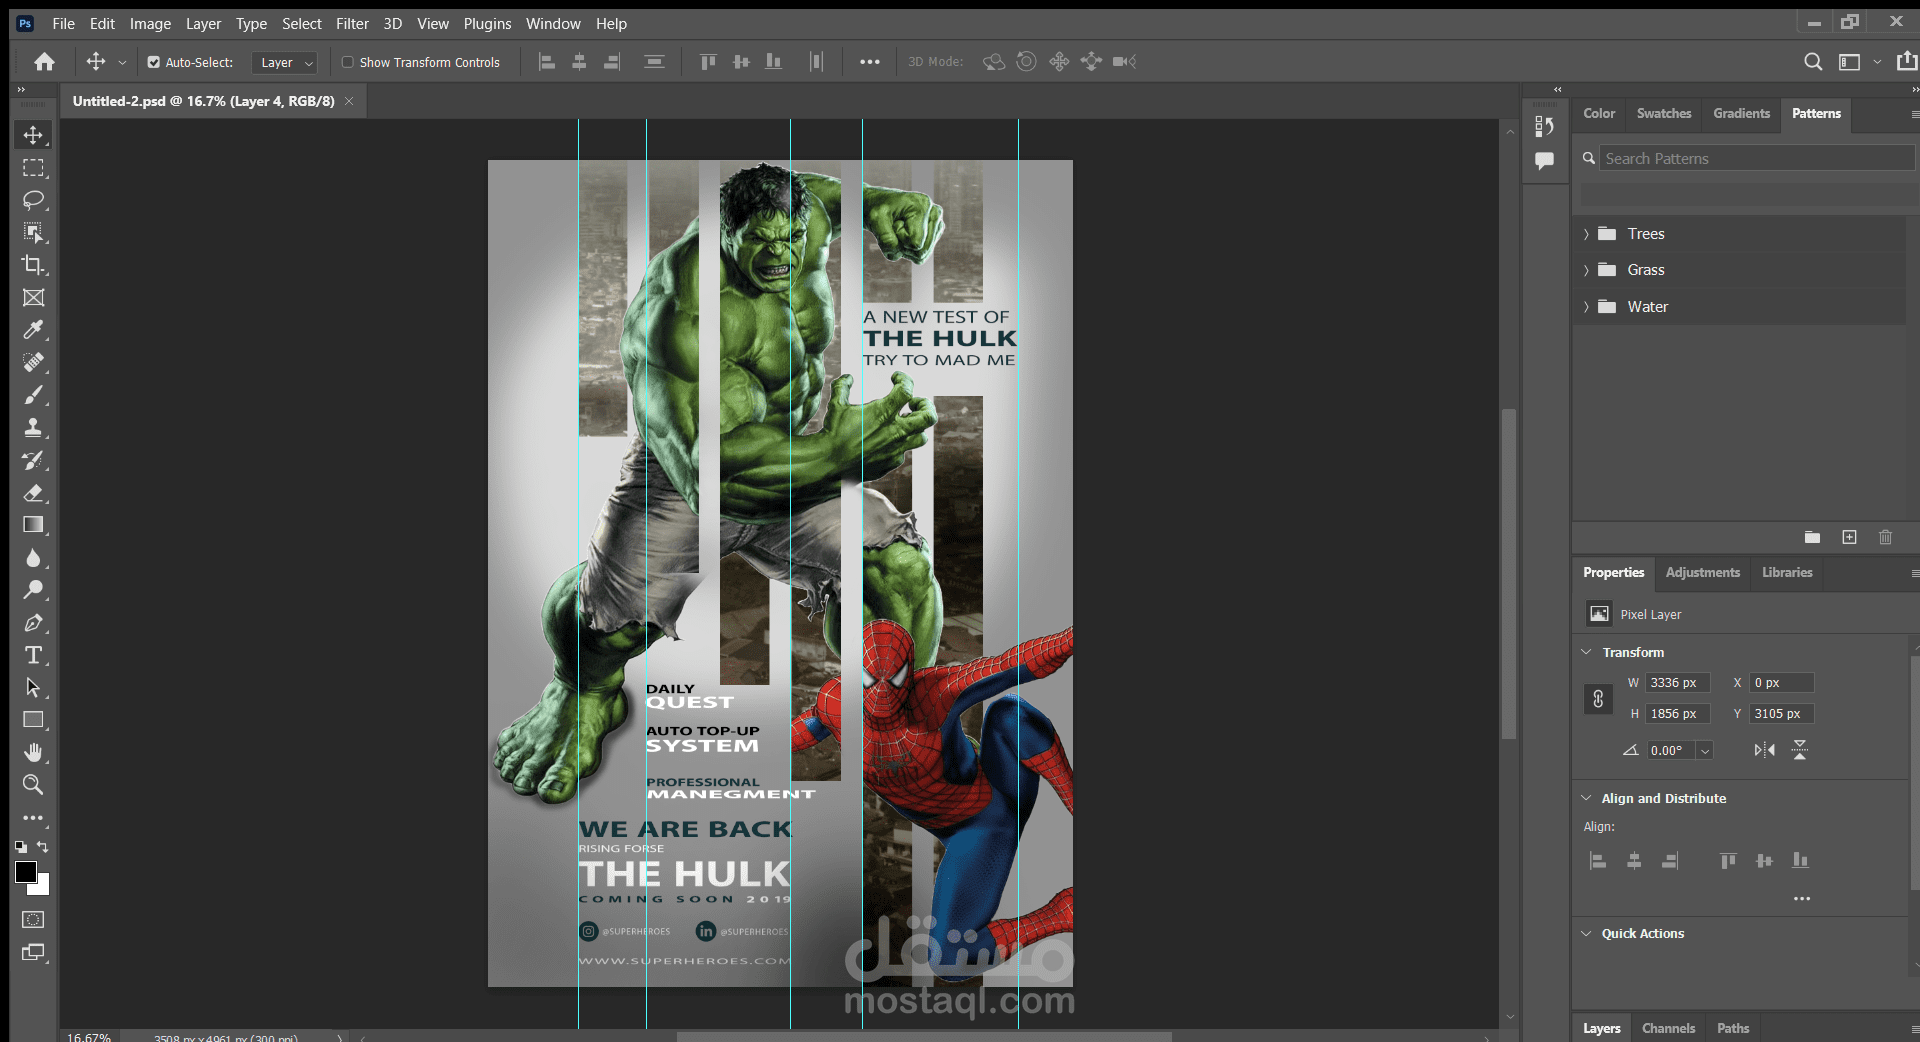Select the Eraser tool
The width and height of the screenshot is (1920, 1042).
pos(33,493)
